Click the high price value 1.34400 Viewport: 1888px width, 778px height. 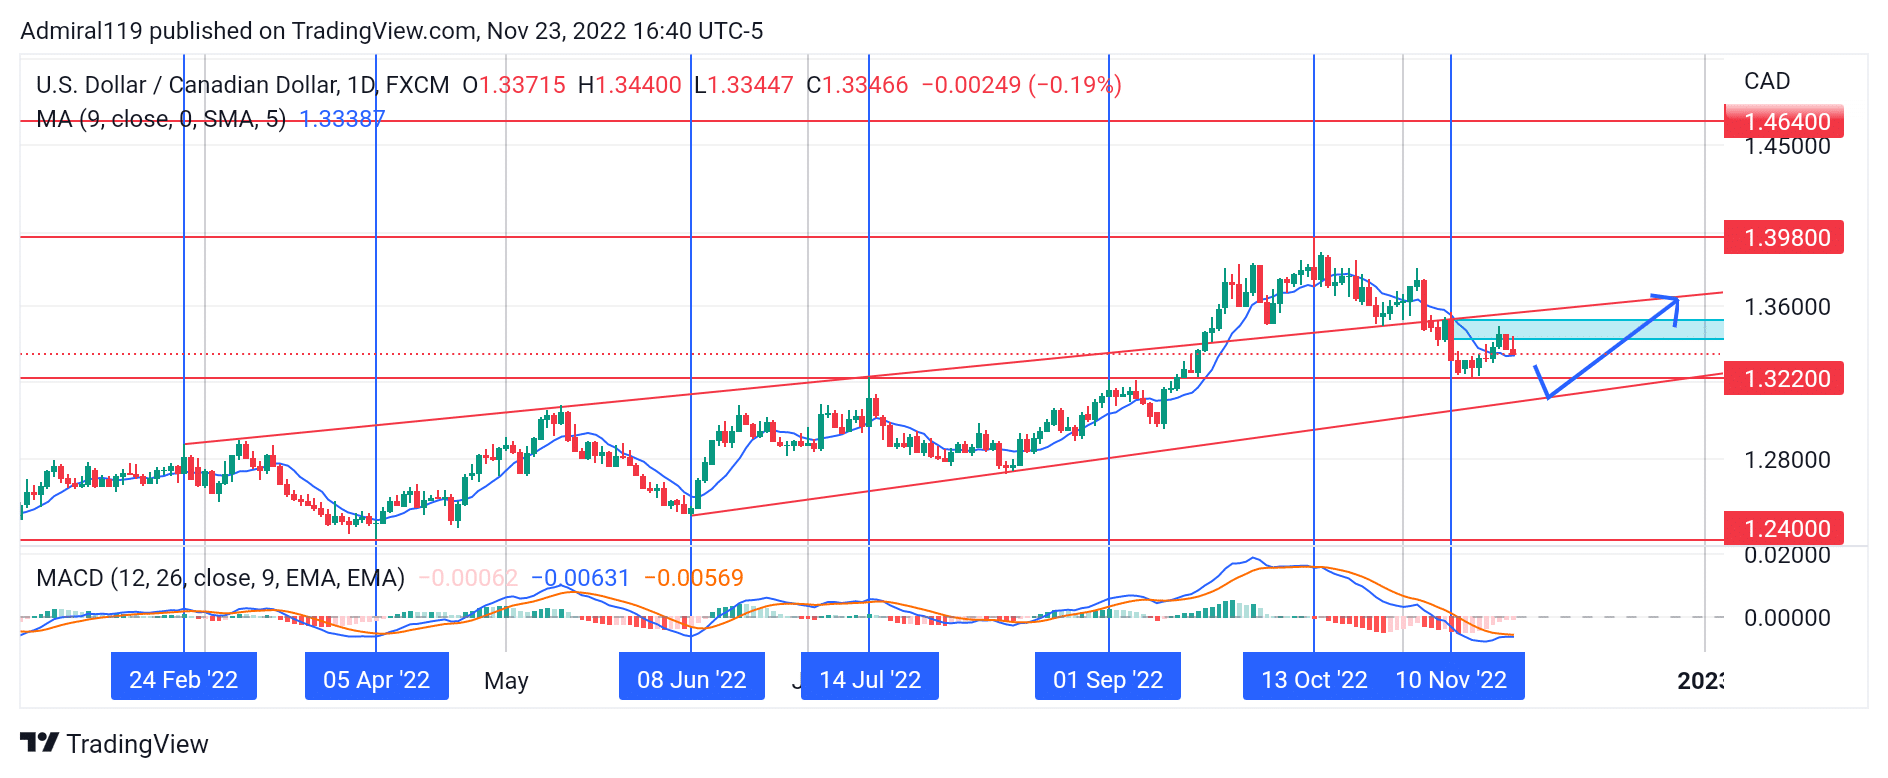coord(638,85)
